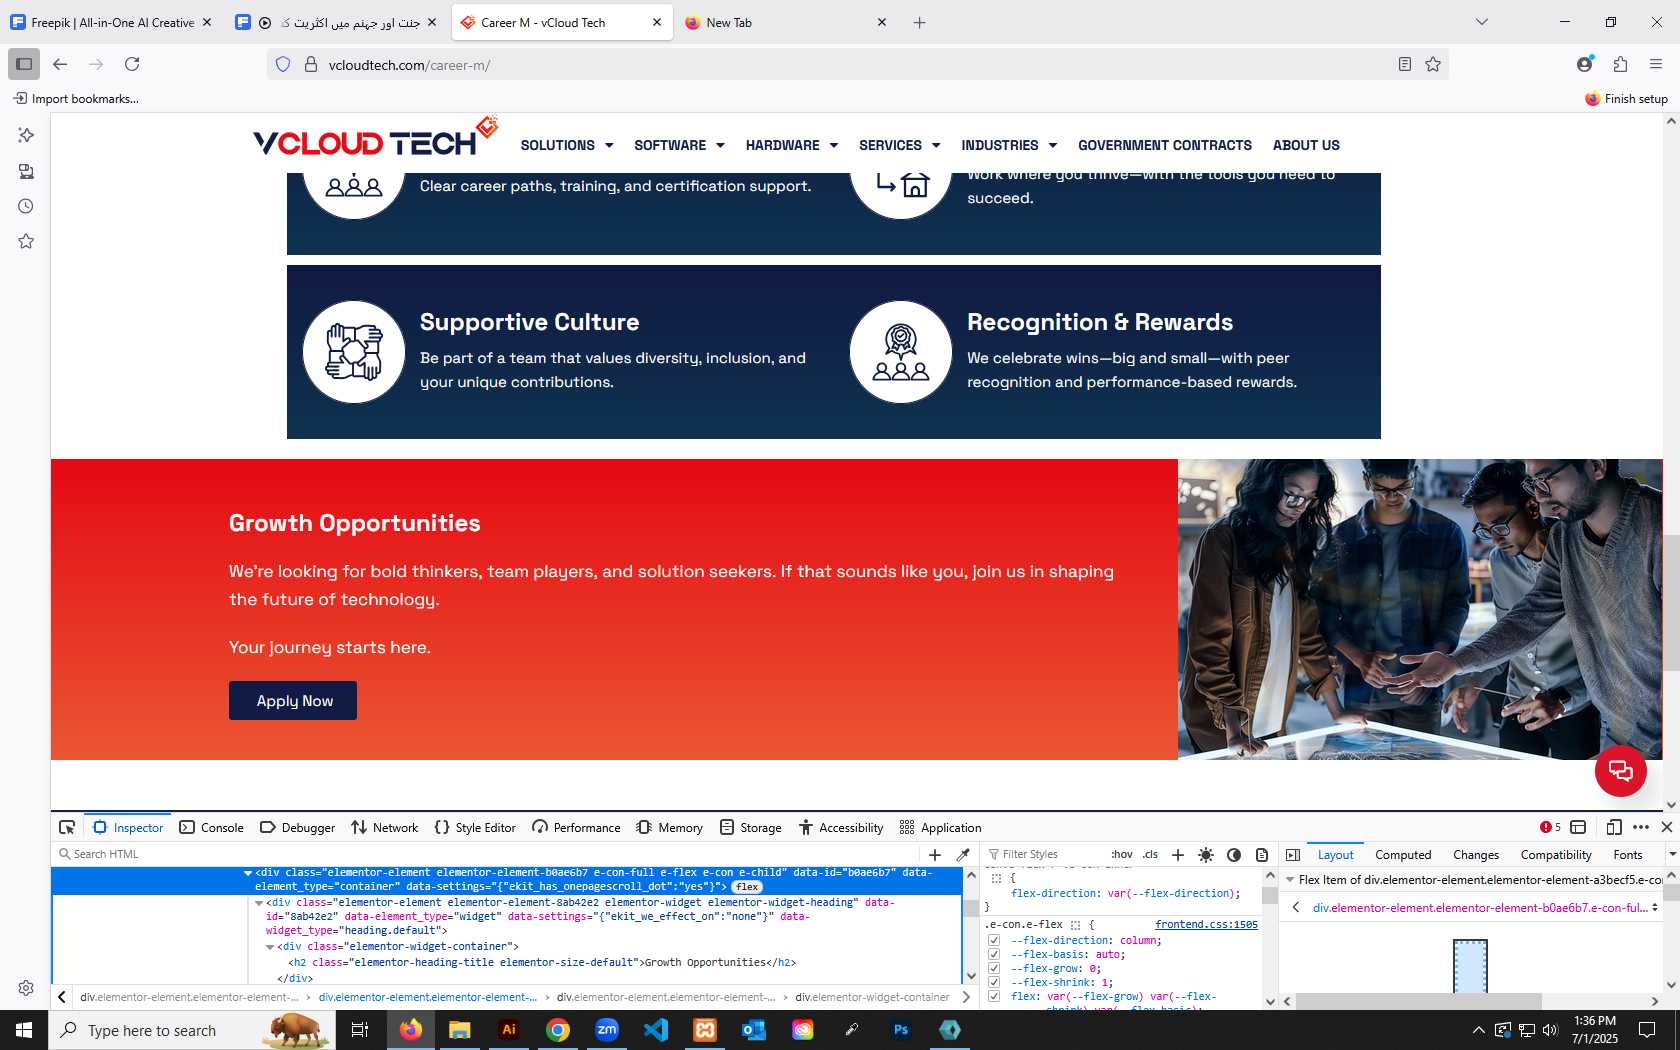1680x1050 pixels.
Task: Open the Fonts sidebar tab
Action: click(x=1628, y=855)
